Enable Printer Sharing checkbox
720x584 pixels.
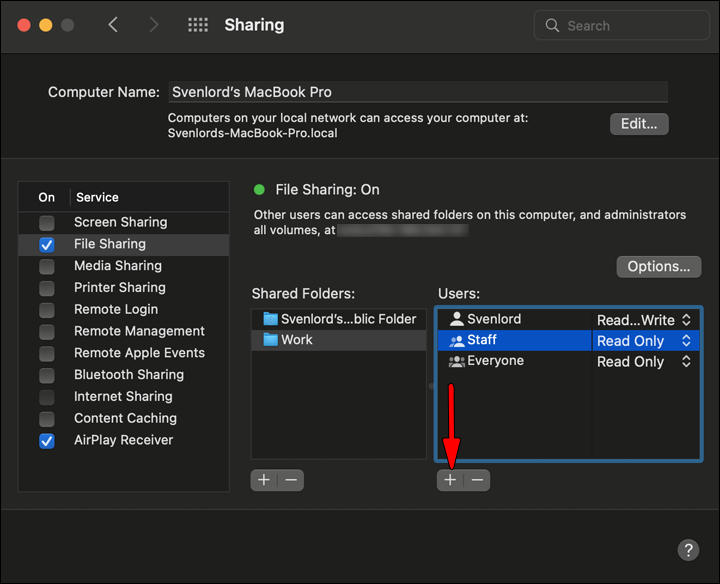[47, 288]
